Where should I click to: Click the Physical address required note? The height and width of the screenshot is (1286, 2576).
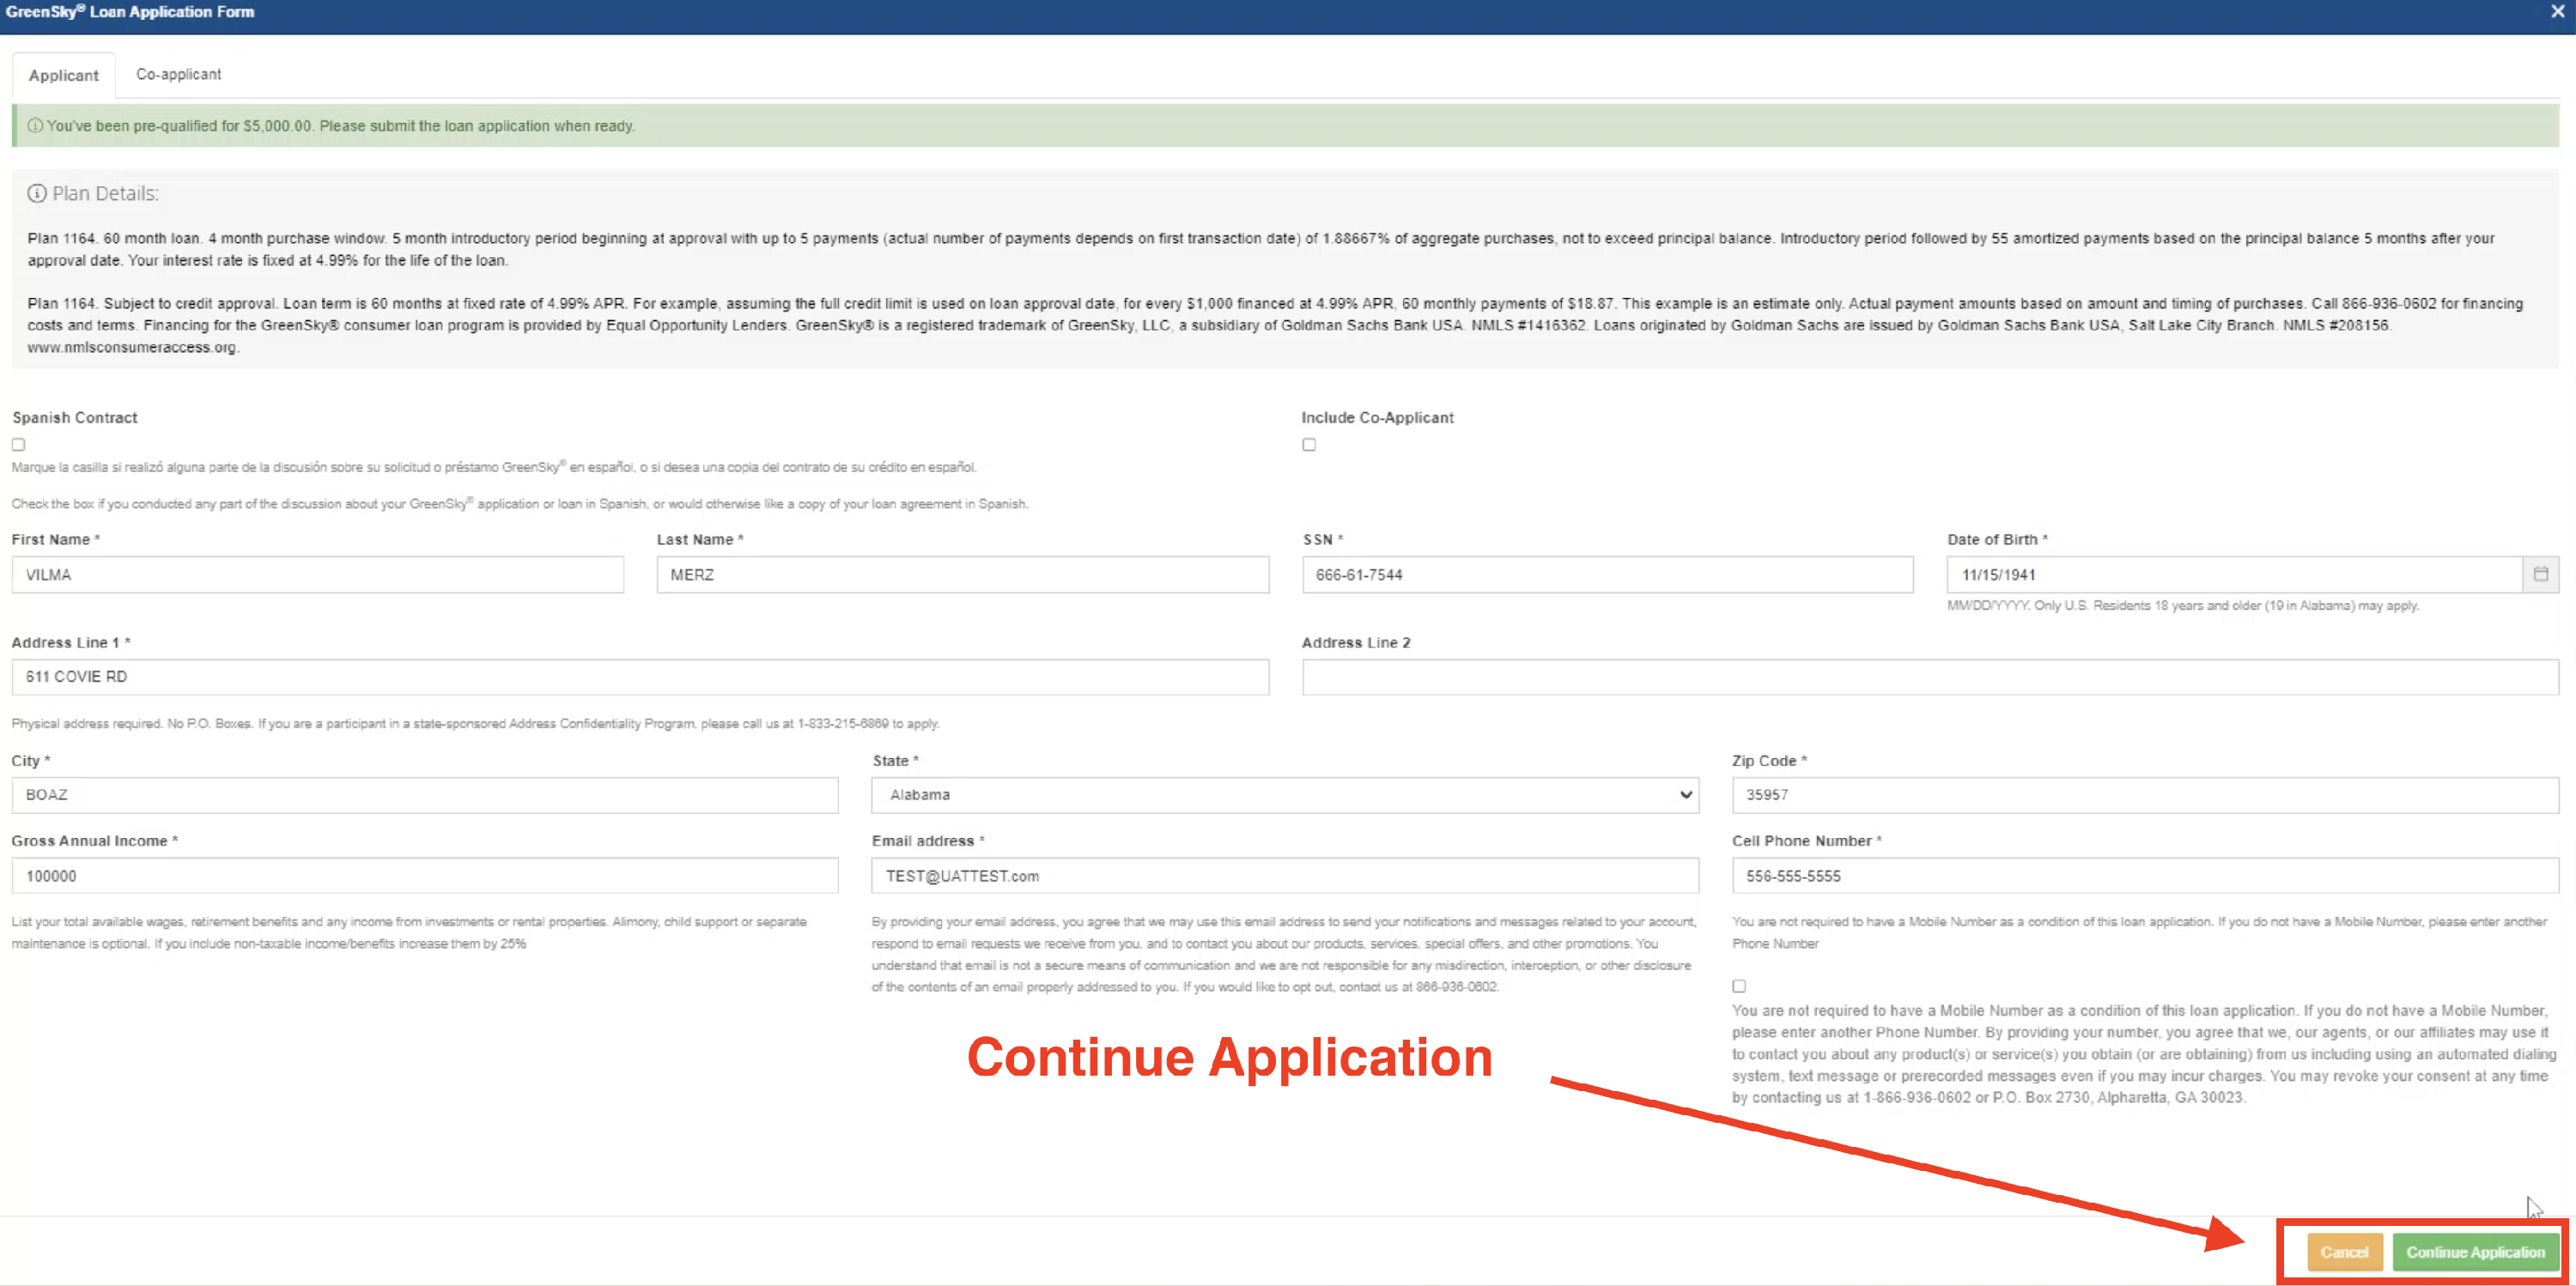tap(475, 723)
